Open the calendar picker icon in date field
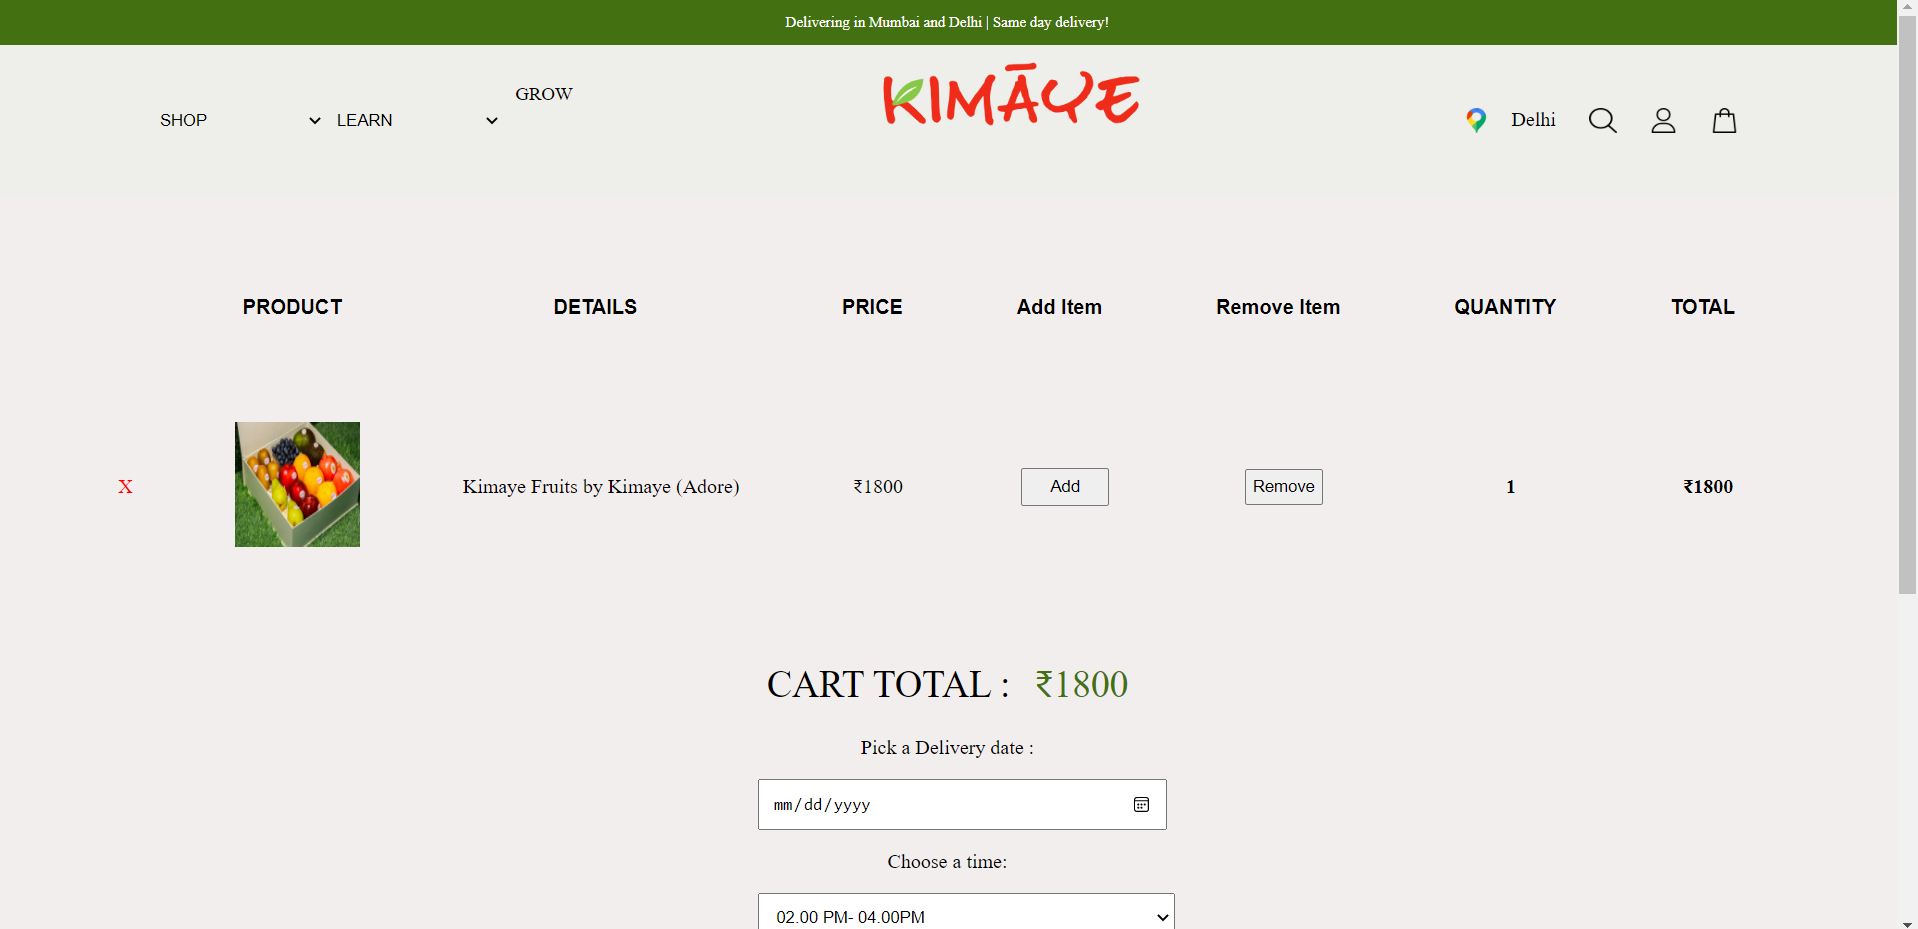The image size is (1918, 929). pos(1141,805)
